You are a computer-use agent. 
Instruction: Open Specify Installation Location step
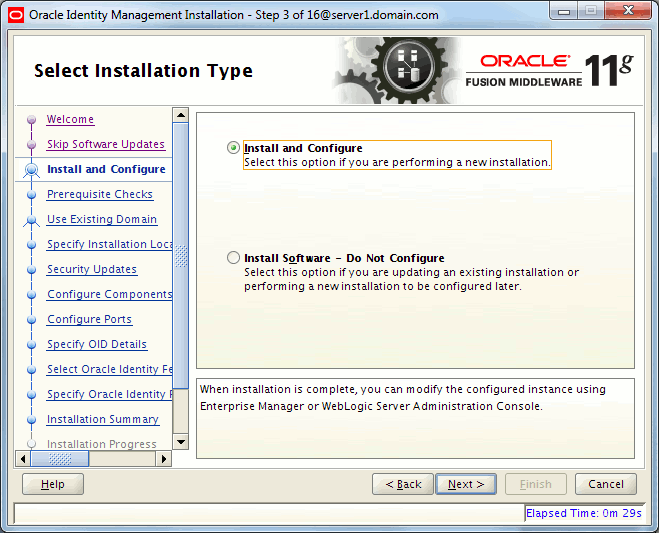tap(109, 244)
